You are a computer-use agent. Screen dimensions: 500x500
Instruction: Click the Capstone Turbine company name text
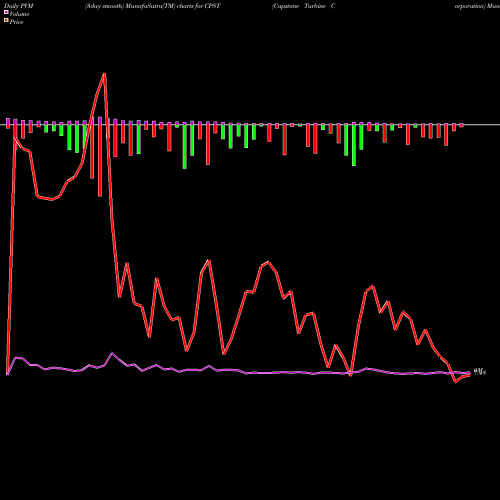pos(303,6)
